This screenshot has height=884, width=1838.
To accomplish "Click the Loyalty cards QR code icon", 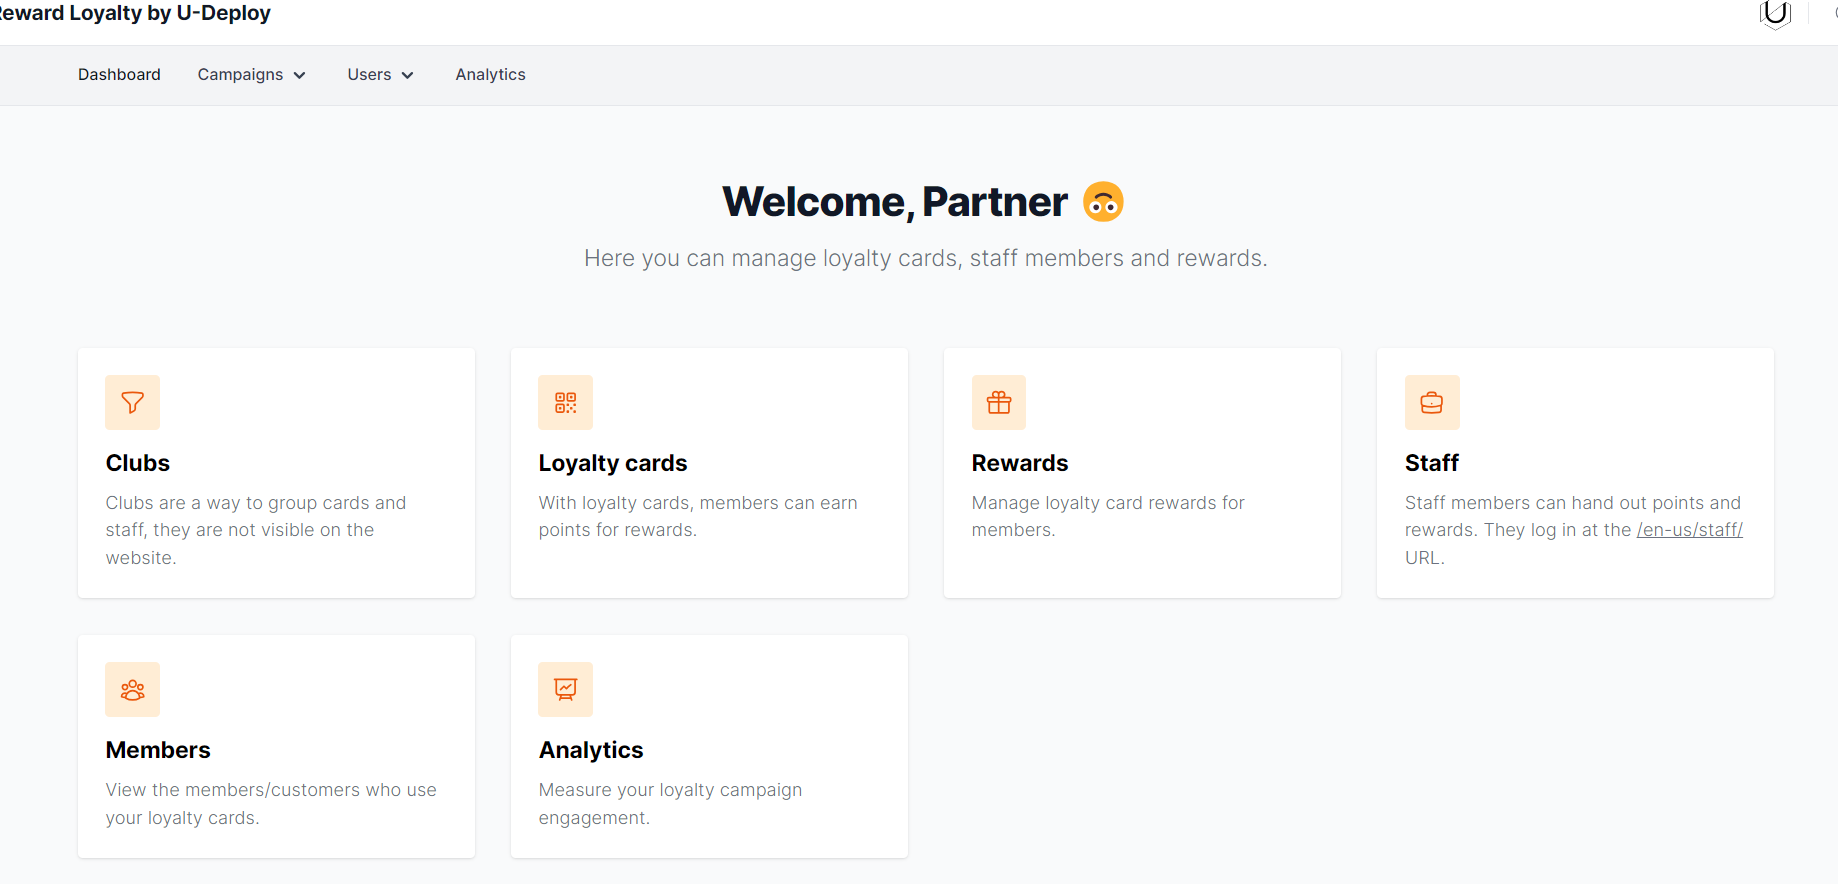I will 565,402.
